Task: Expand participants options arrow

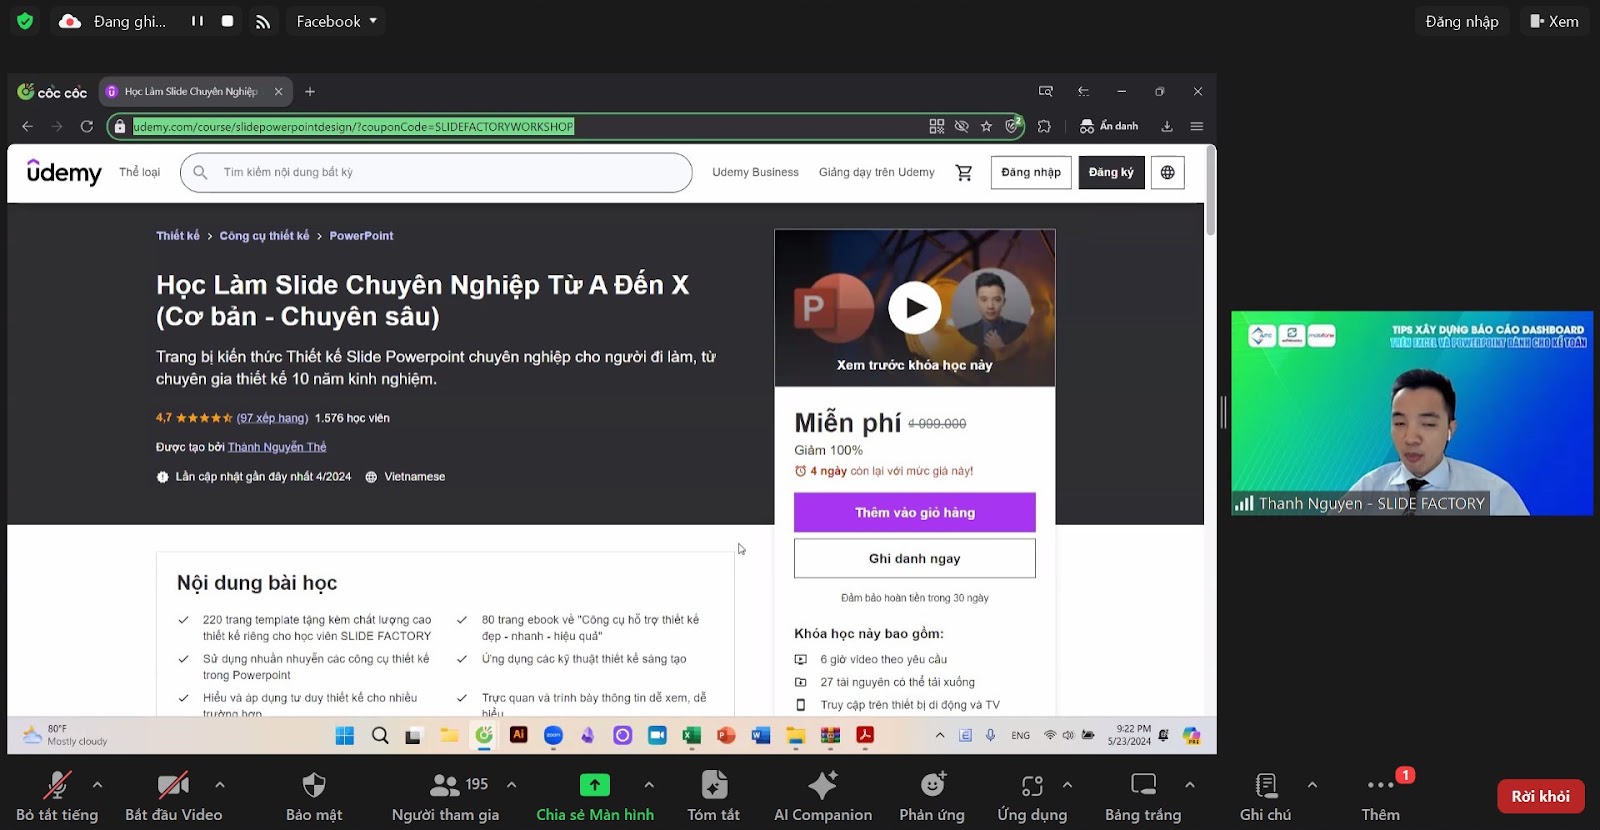Action: click(x=512, y=785)
